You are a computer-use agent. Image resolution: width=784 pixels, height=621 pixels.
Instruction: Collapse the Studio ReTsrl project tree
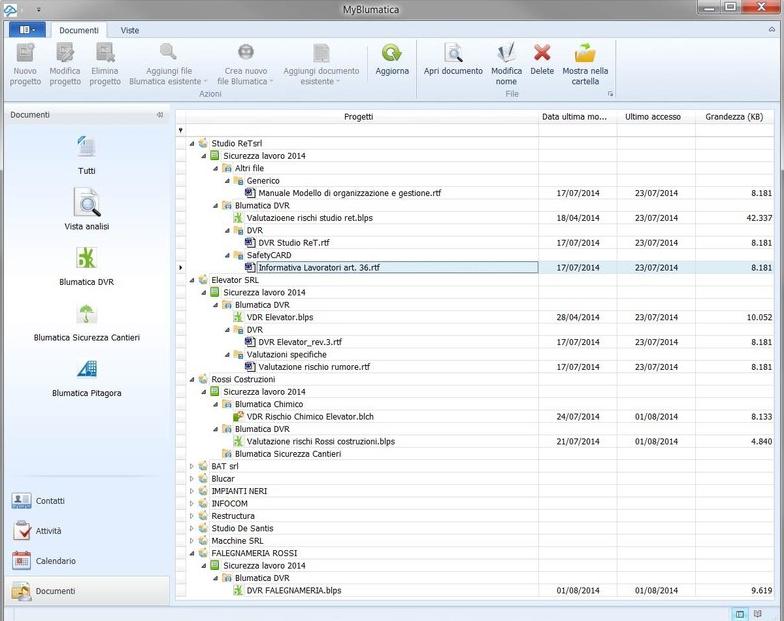[193, 144]
